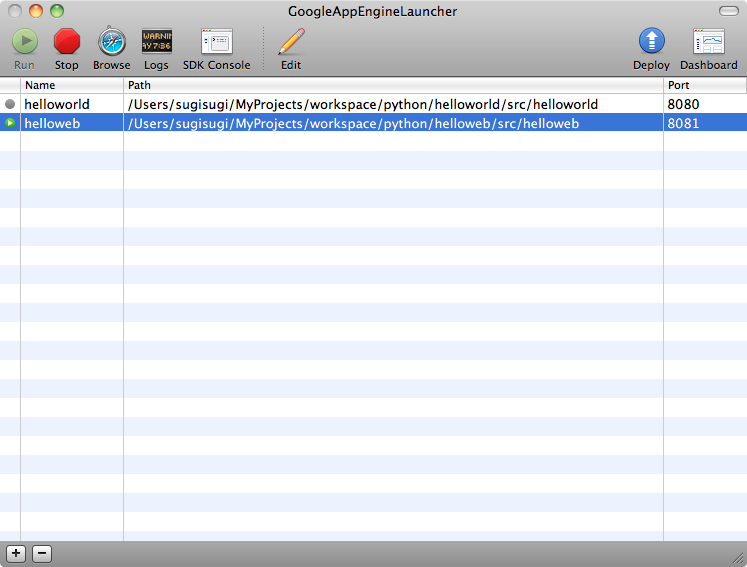Remove selected application with minus button

(42, 553)
